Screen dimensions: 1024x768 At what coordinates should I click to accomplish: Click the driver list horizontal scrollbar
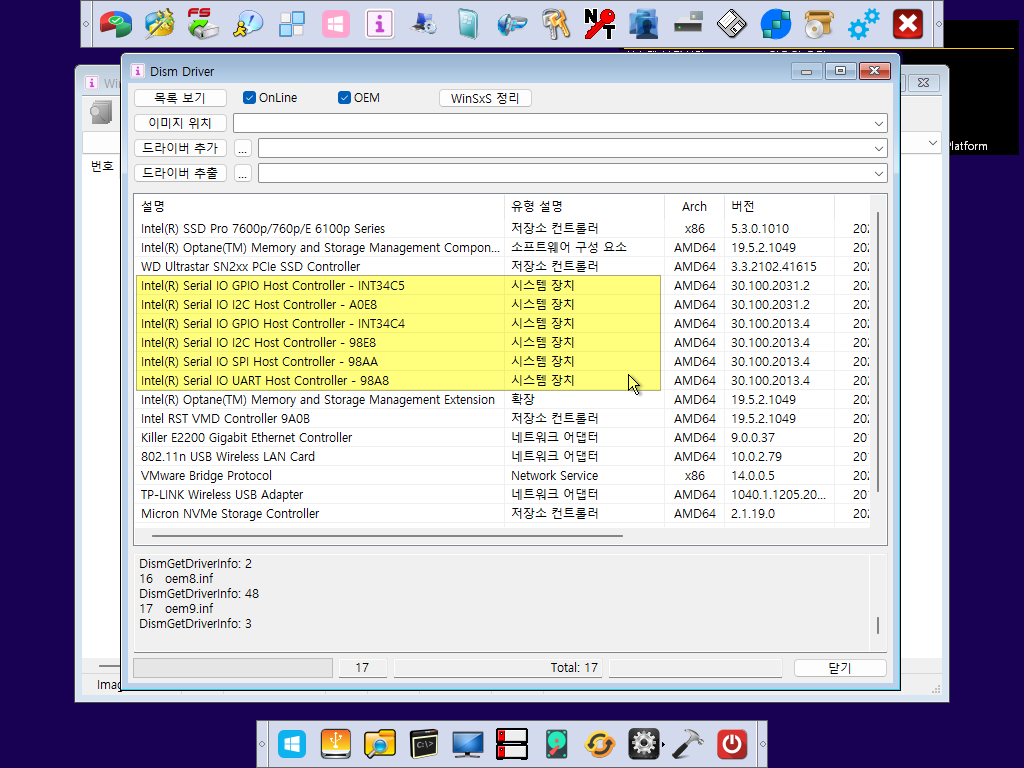click(x=387, y=536)
